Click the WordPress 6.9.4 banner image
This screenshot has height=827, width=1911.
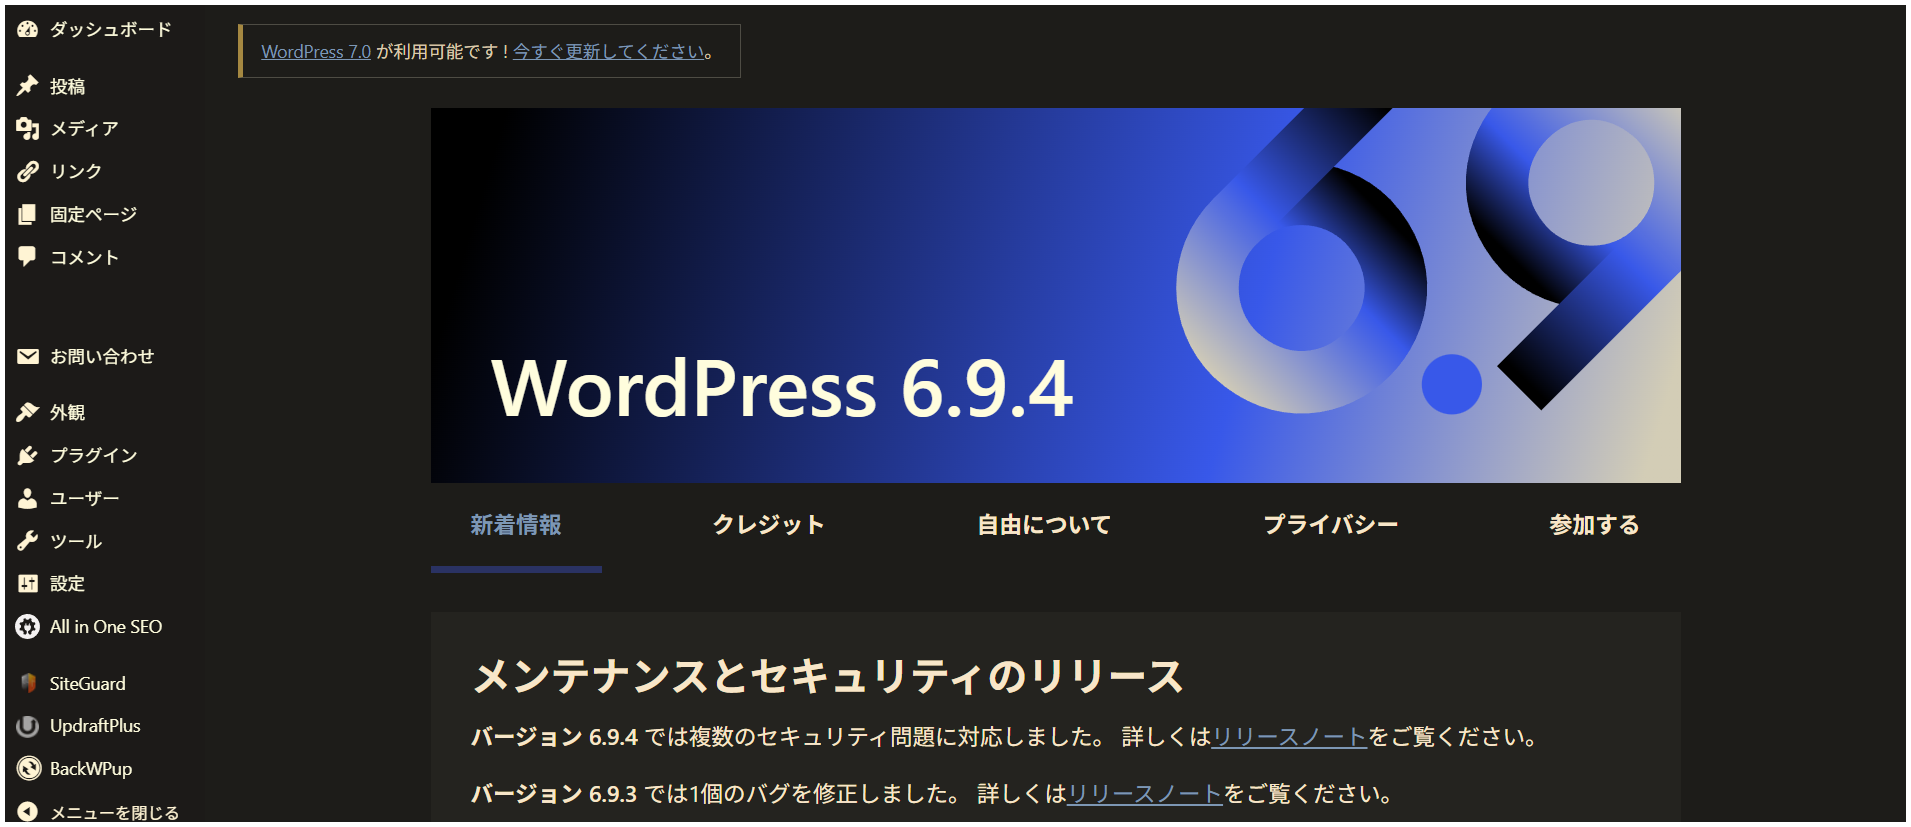click(x=1056, y=295)
